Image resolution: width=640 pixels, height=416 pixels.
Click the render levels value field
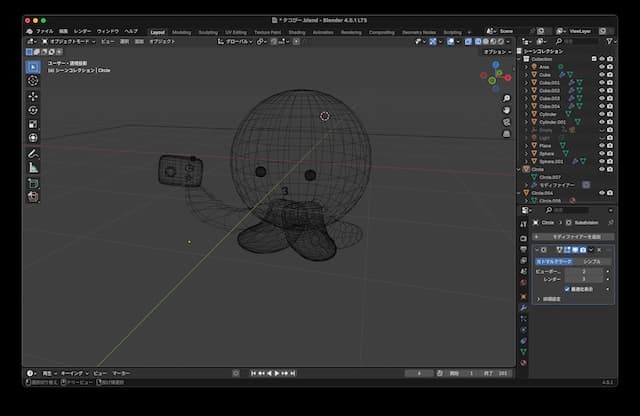584,279
